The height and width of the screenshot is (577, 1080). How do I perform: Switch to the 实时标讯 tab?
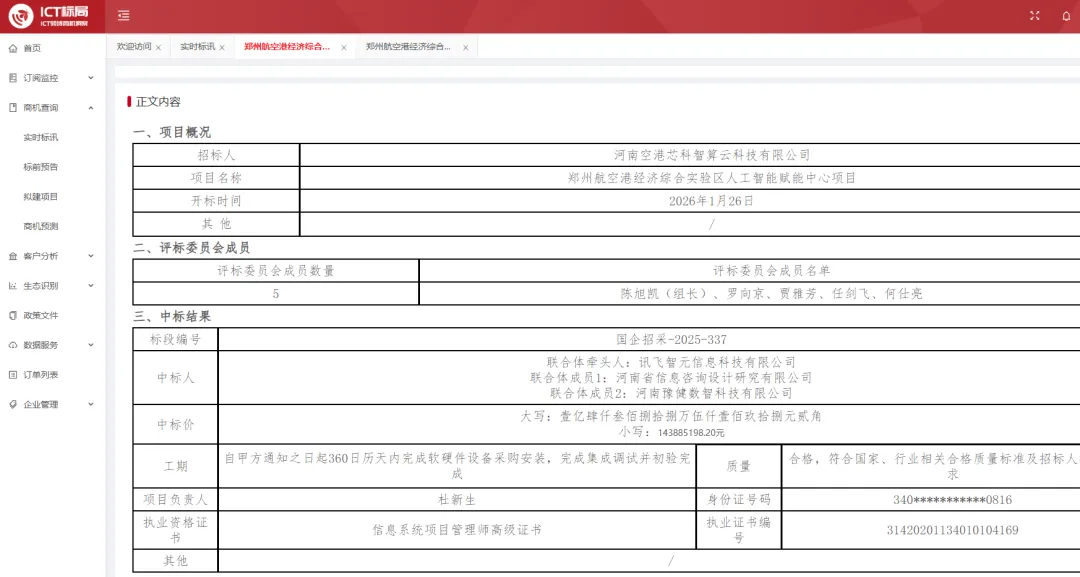198,47
